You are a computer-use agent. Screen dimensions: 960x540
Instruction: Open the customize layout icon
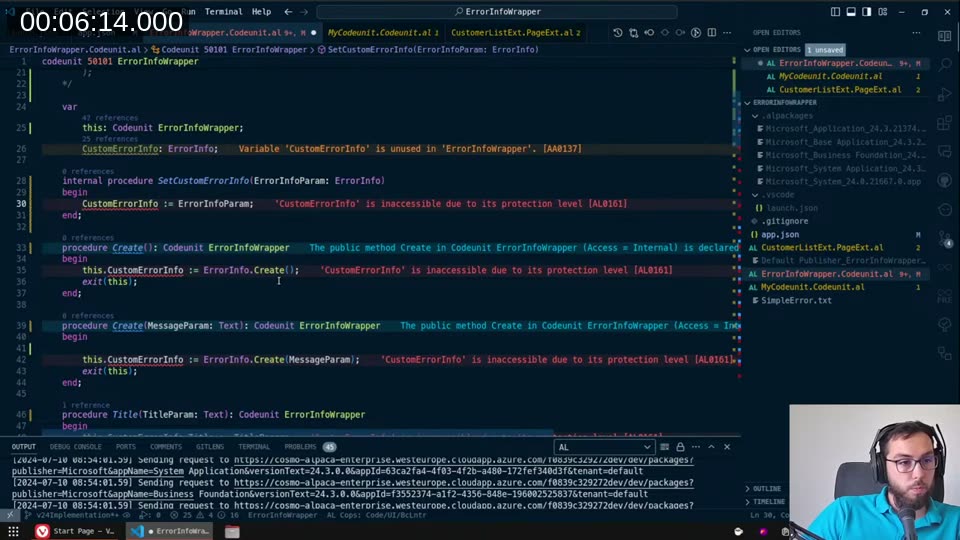click(x=883, y=12)
